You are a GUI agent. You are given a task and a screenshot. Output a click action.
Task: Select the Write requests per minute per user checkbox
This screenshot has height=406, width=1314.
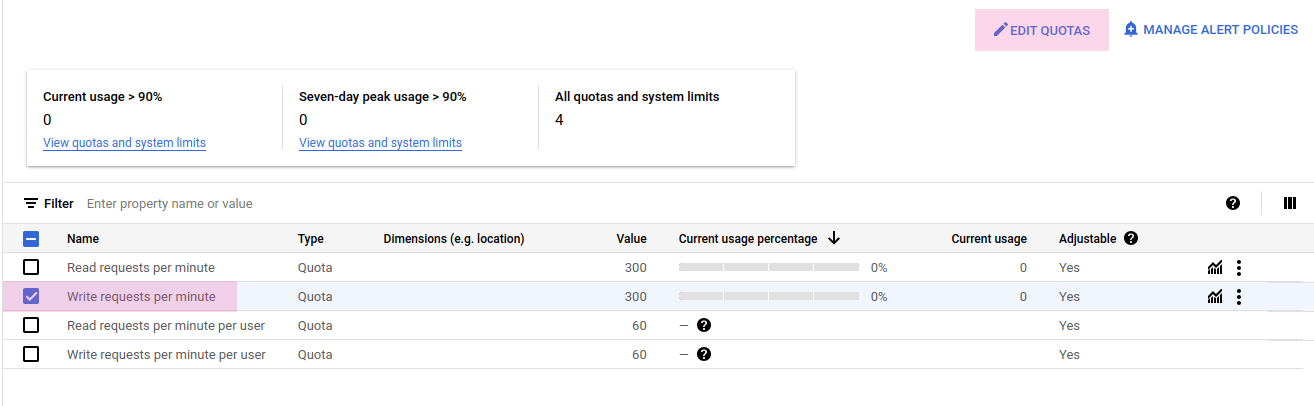tap(31, 355)
